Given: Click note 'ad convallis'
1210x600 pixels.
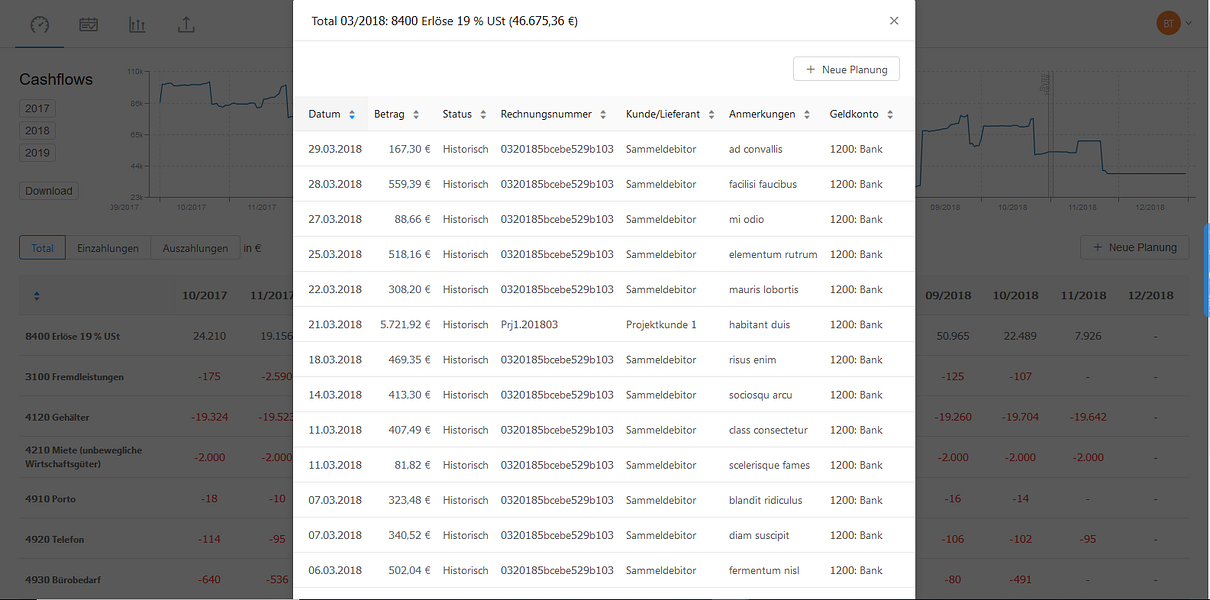Looking at the screenshot, I should 756,149.
